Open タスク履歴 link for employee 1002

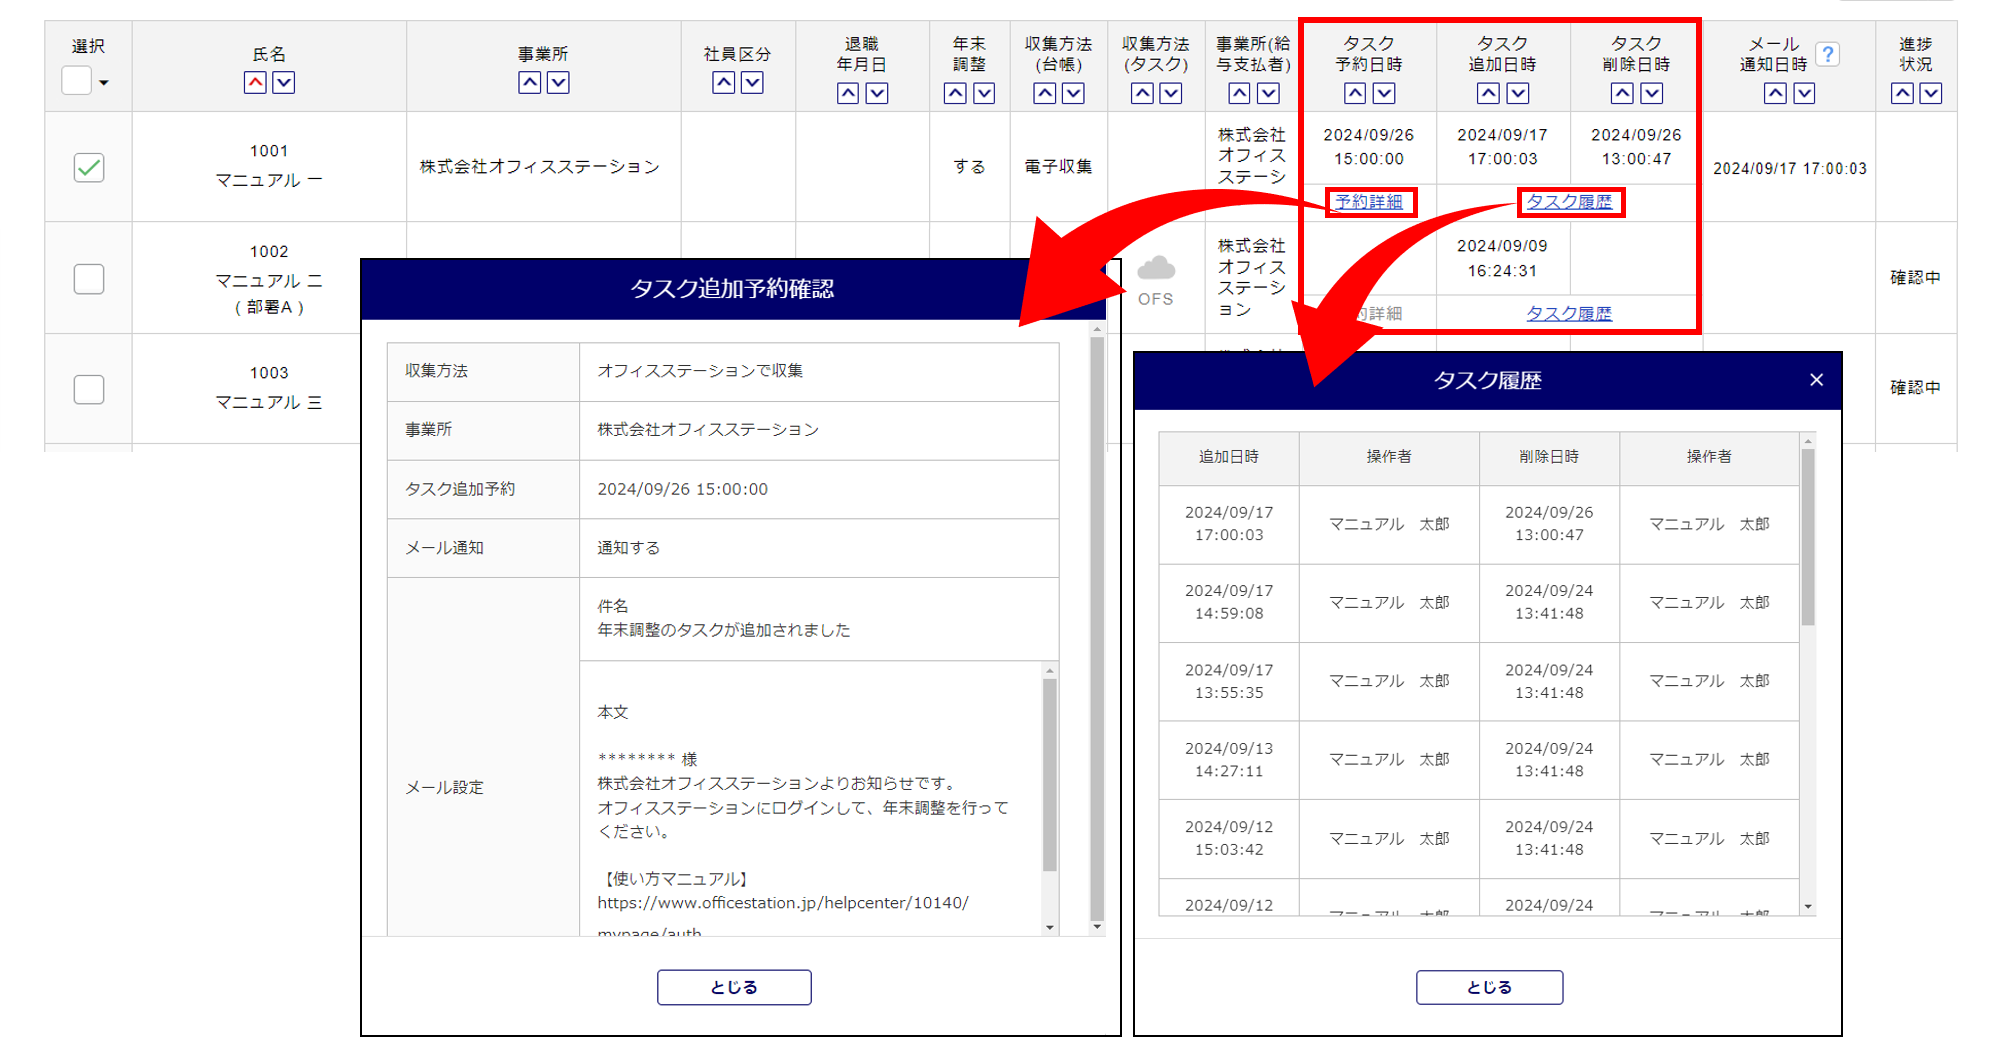(x=1569, y=313)
